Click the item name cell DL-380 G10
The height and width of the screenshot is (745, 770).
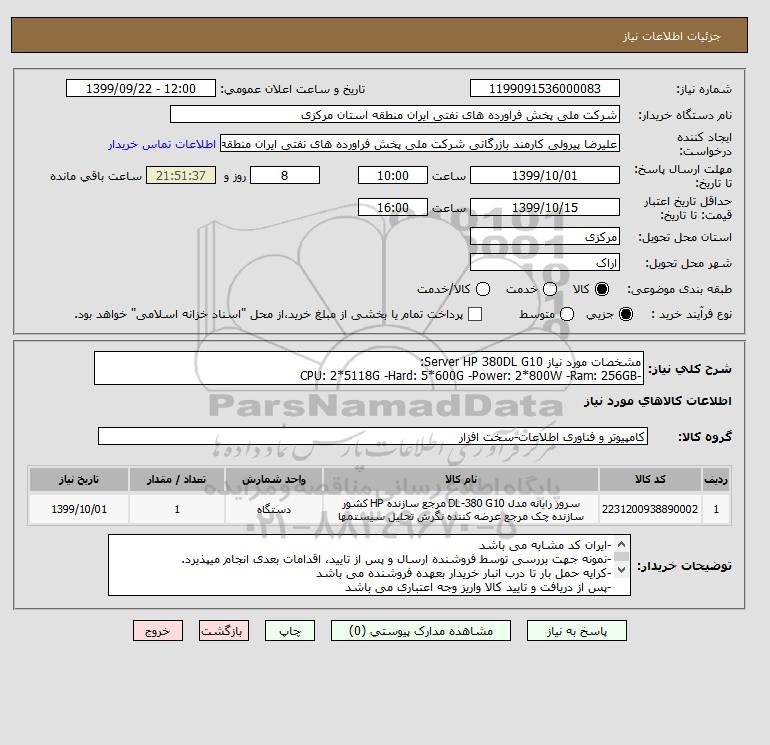(461, 509)
